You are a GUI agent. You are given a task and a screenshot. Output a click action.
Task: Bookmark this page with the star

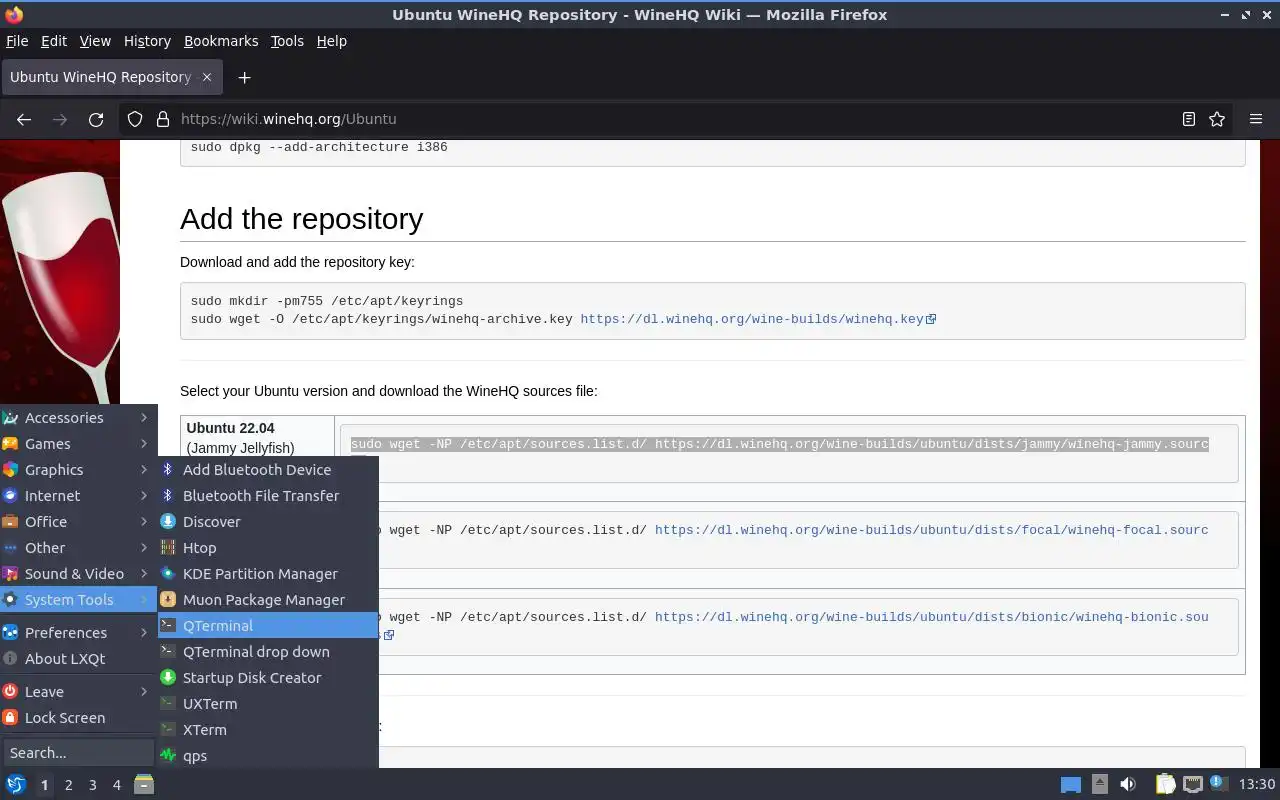point(1217,119)
